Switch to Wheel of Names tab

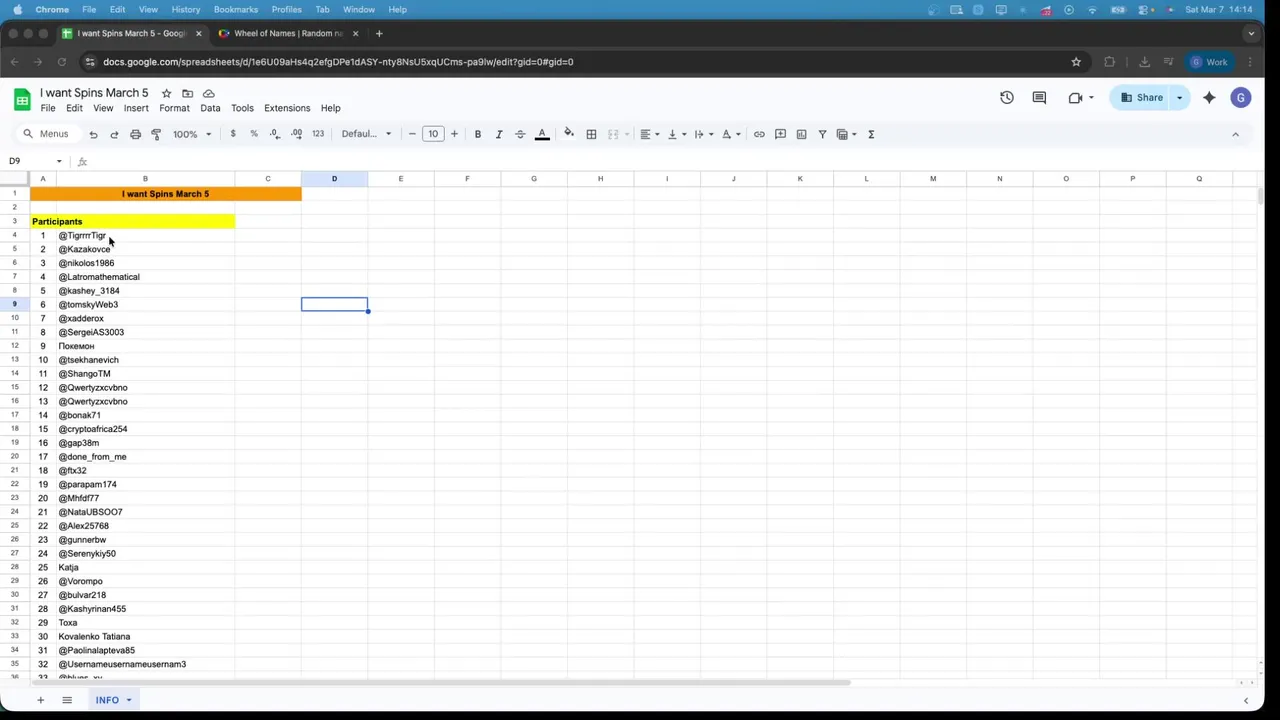[x=288, y=33]
